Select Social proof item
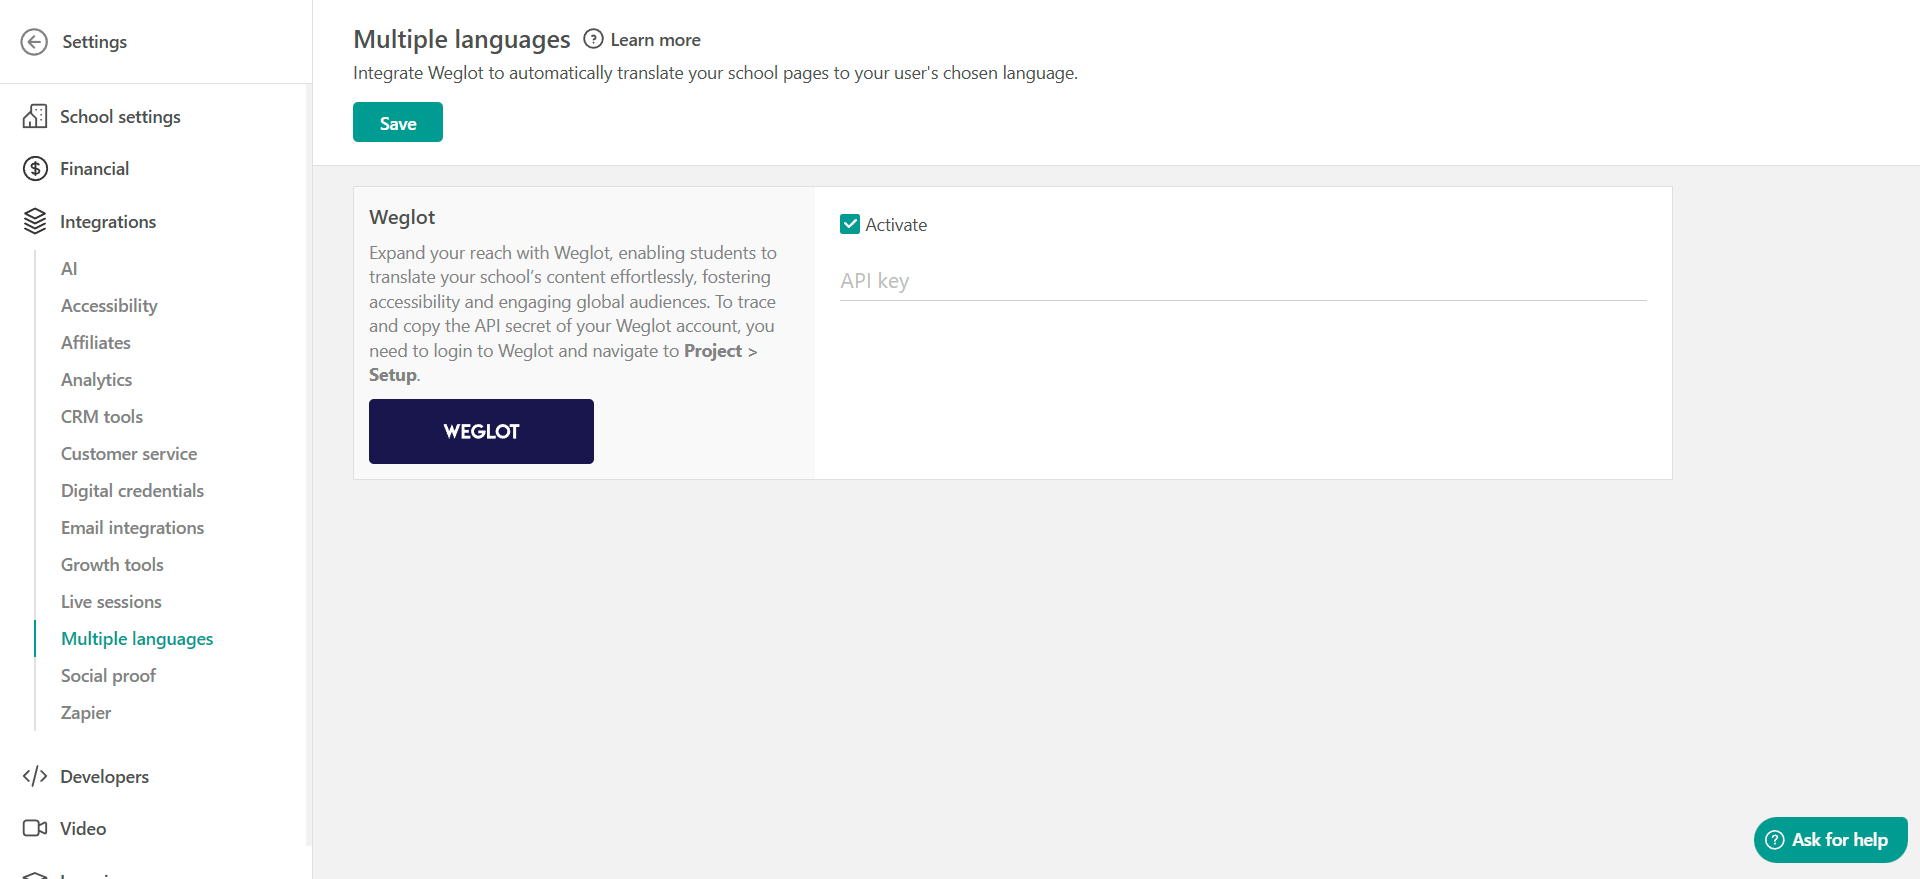The width and height of the screenshot is (1920, 879). click(108, 676)
